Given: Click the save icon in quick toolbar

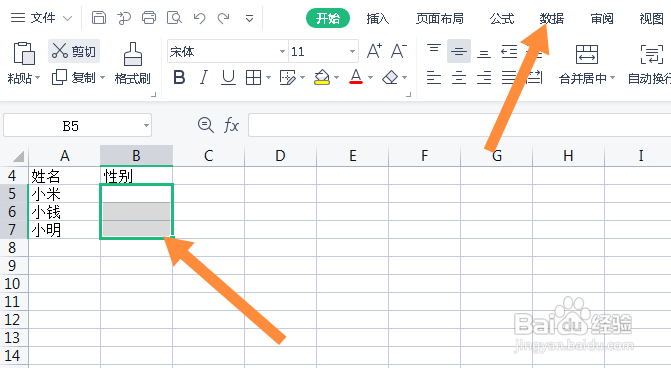Looking at the screenshot, I should pos(99,18).
